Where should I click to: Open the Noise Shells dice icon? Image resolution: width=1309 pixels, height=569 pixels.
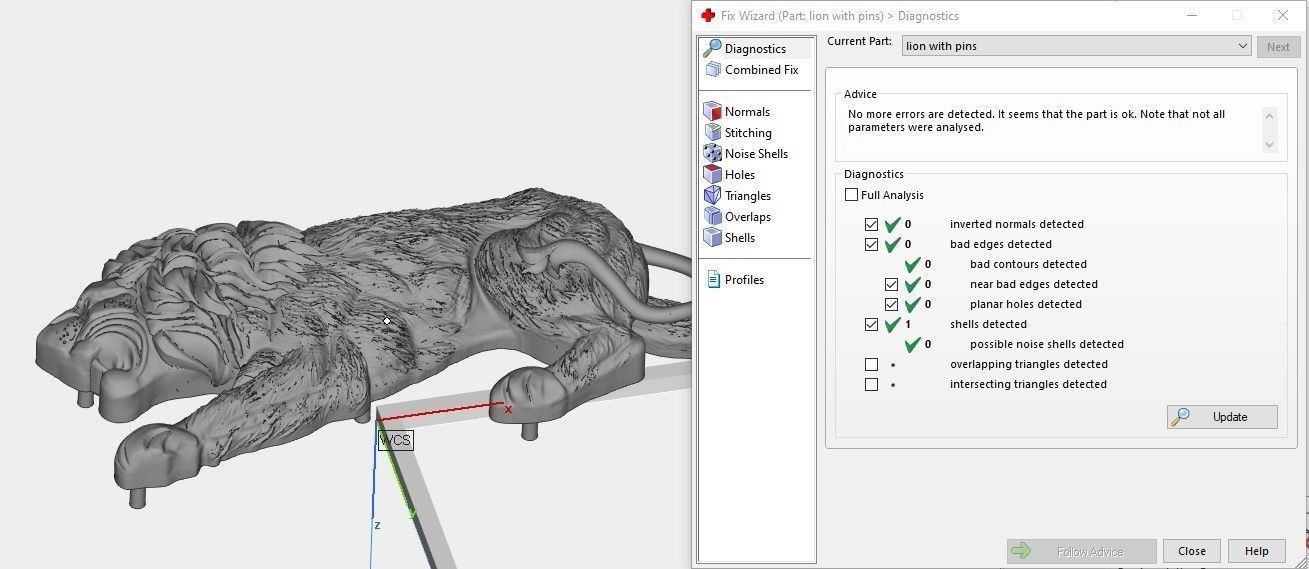712,154
